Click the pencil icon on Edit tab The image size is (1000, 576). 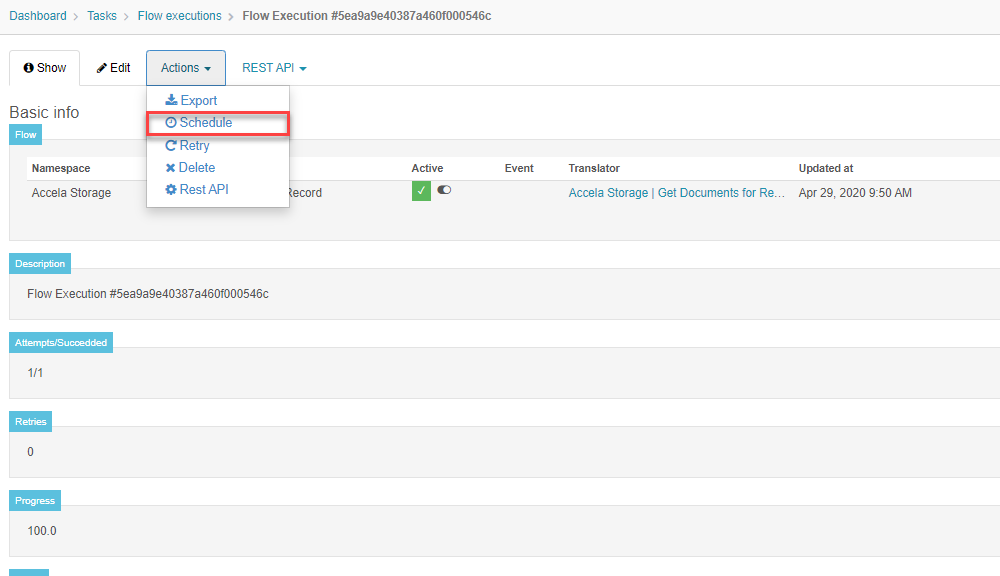(101, 68)
